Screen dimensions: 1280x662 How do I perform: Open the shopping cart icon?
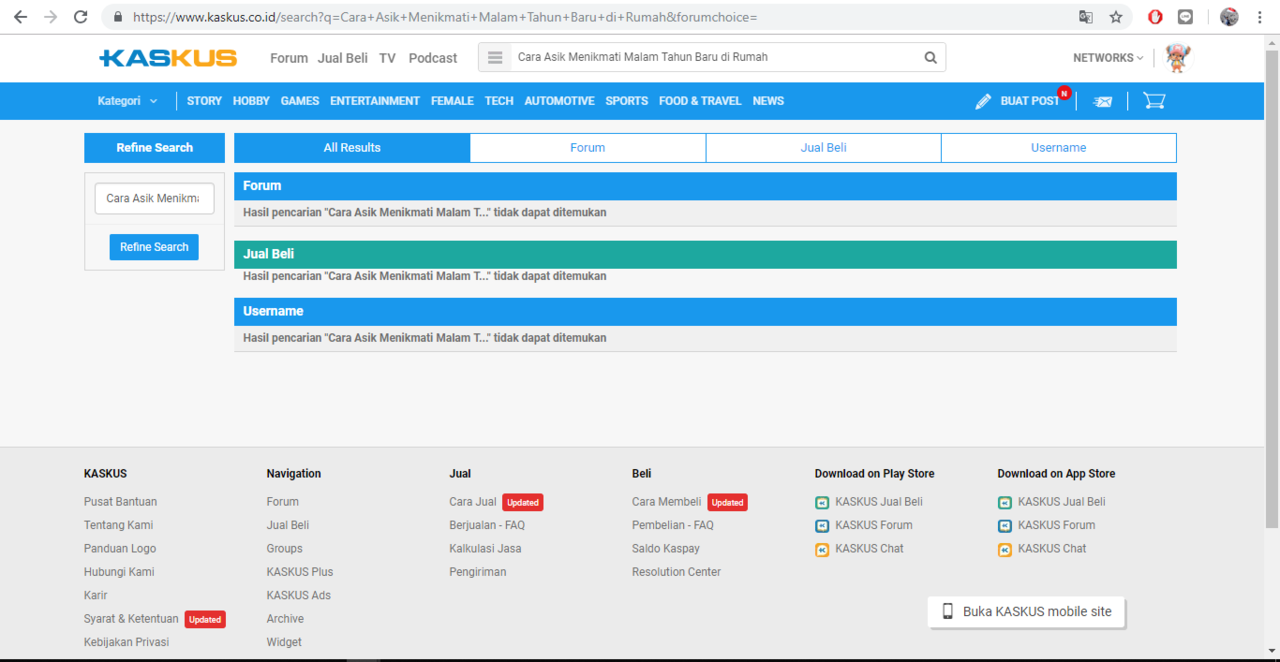pos(1154,101)
